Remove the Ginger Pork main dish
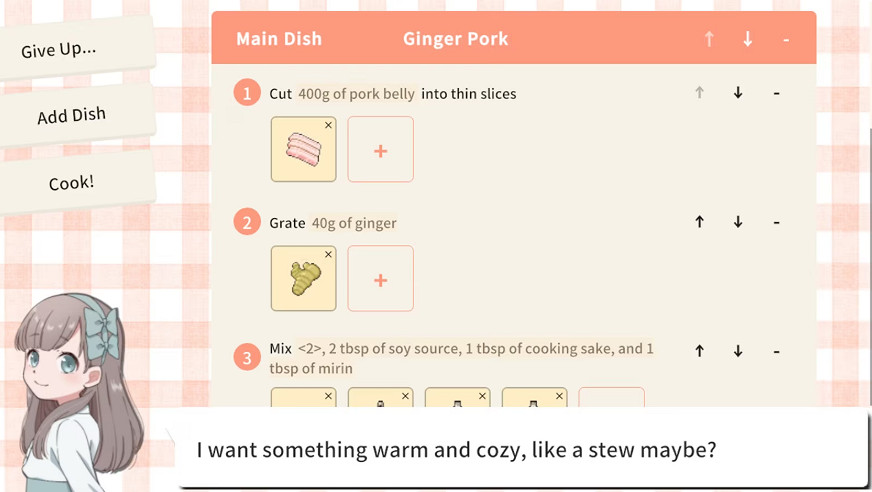 click(786, 39)
